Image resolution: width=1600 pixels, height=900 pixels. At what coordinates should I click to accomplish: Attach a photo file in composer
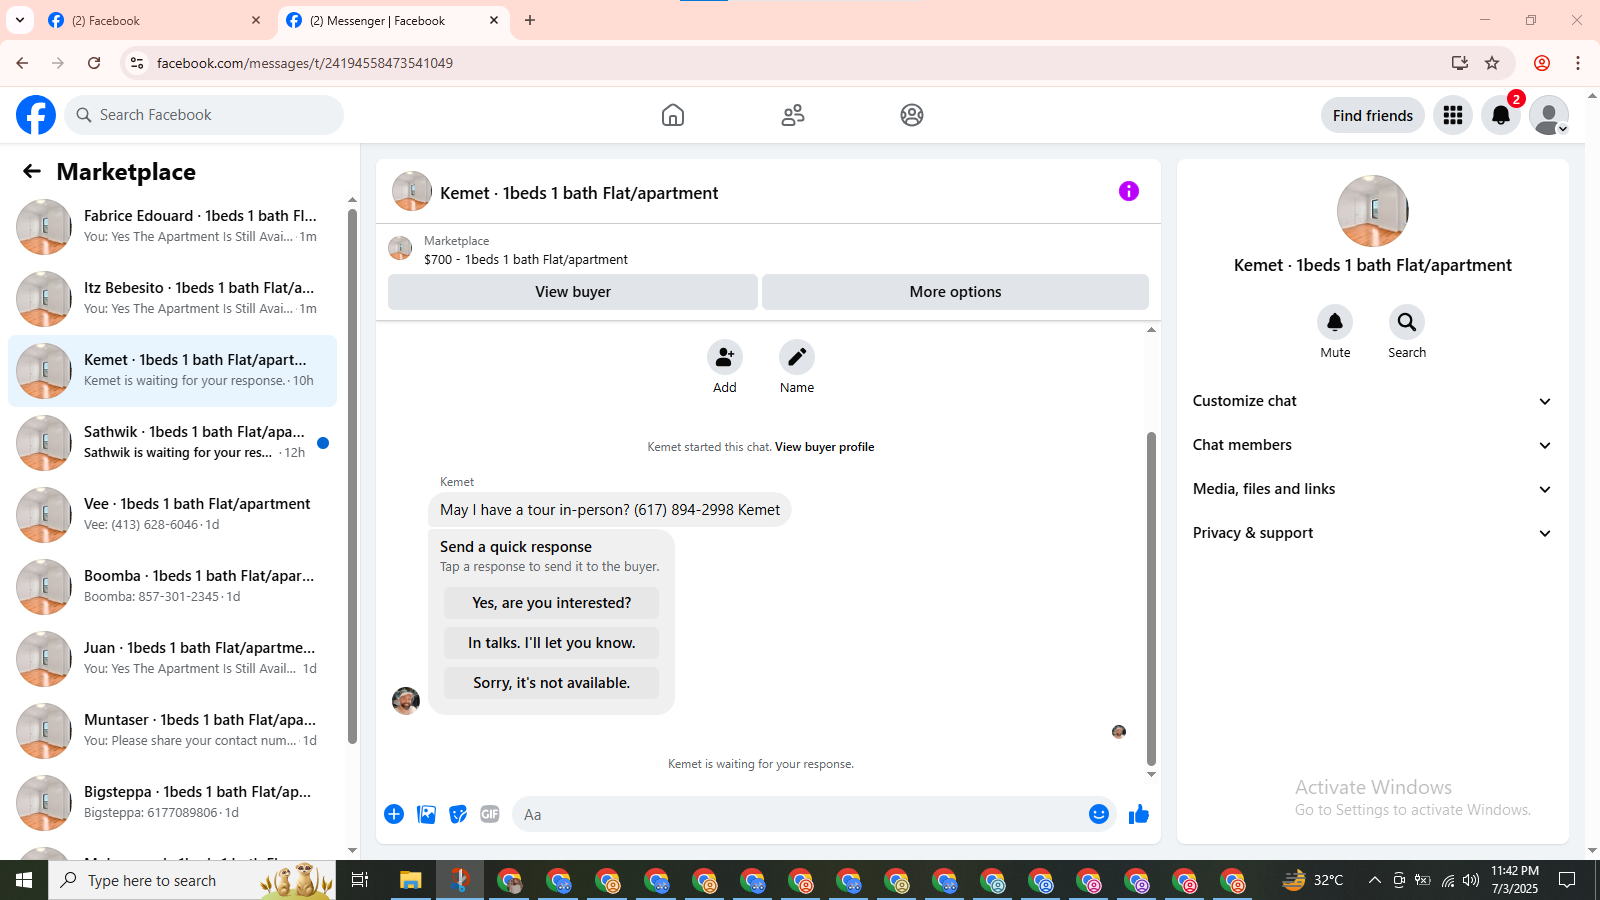(426, 814)
